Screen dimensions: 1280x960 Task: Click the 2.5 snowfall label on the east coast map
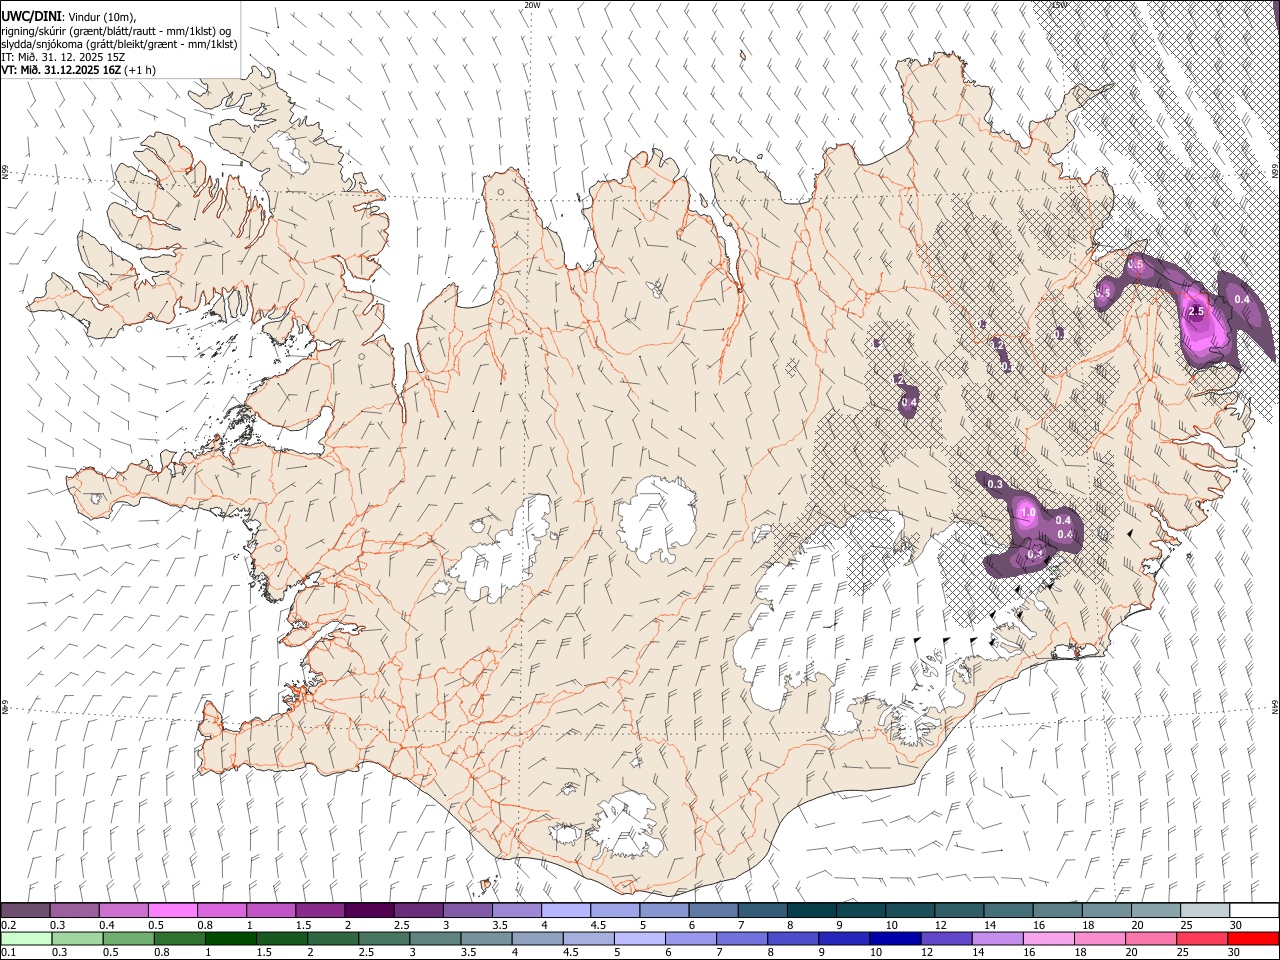tap(1196, 312)
